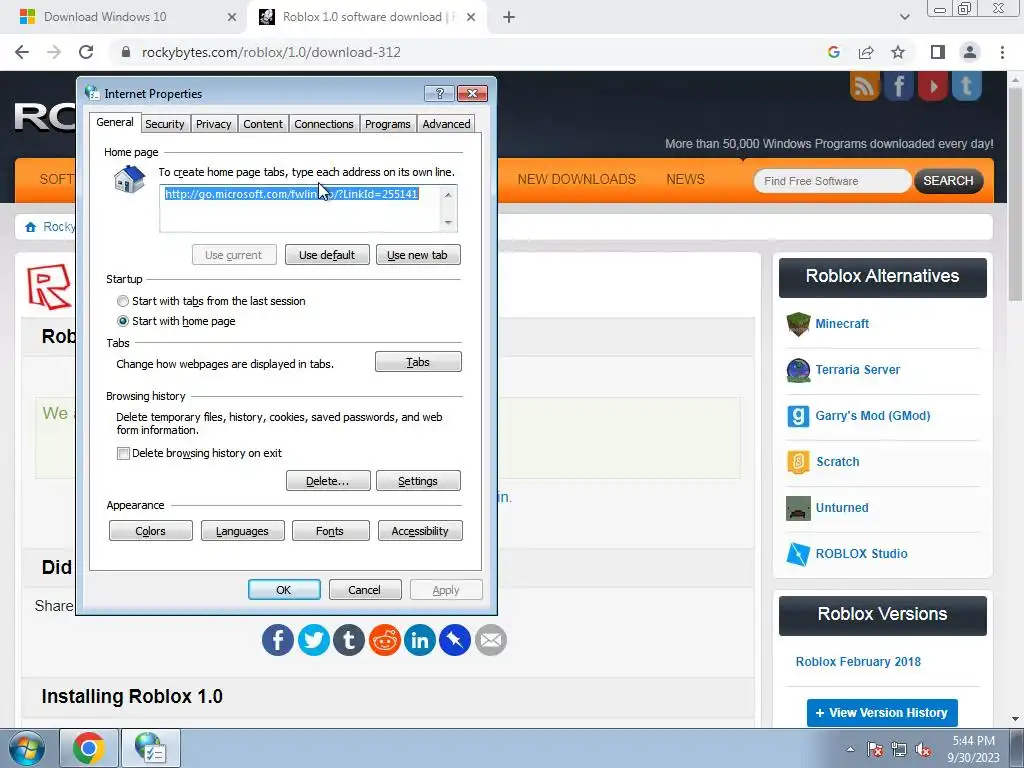
Task: Click Chrome icon in the taskbar
Action: [89, 748]
